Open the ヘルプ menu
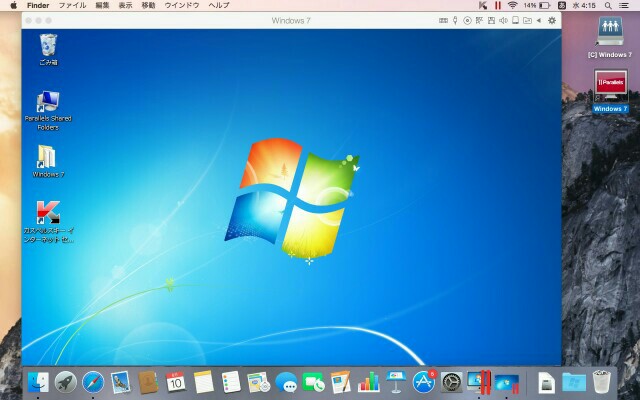Screen dimensions: 640x400 point(219,5)
